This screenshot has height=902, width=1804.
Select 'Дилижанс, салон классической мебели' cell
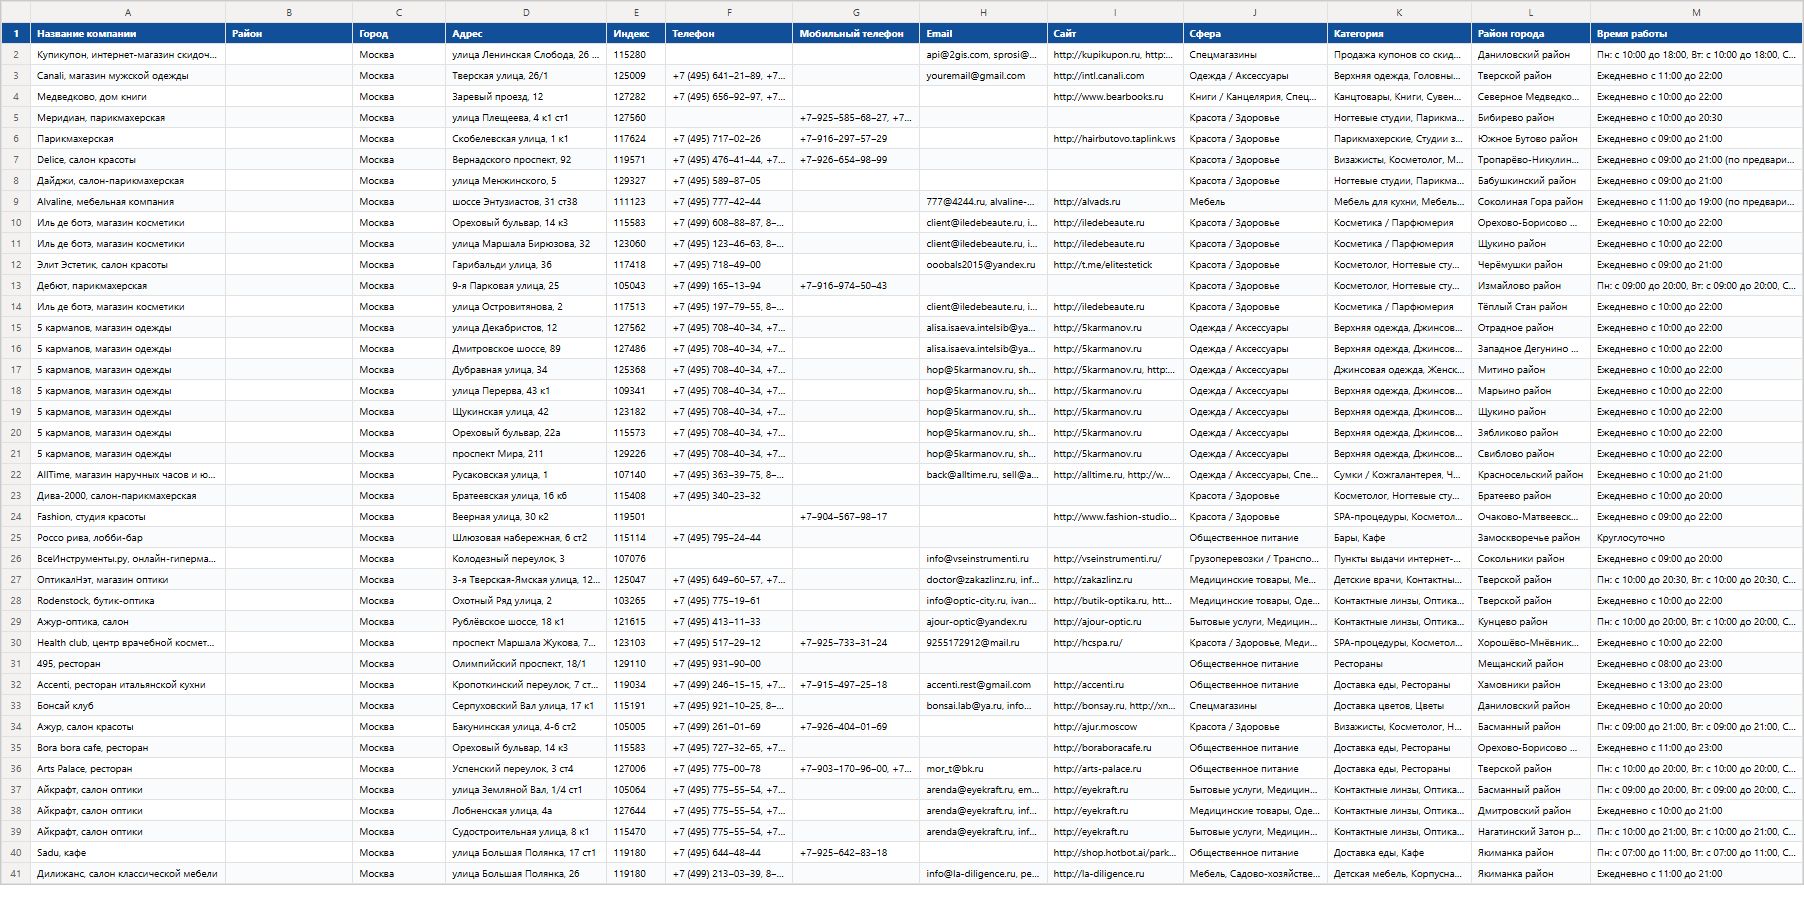point(128,874)
